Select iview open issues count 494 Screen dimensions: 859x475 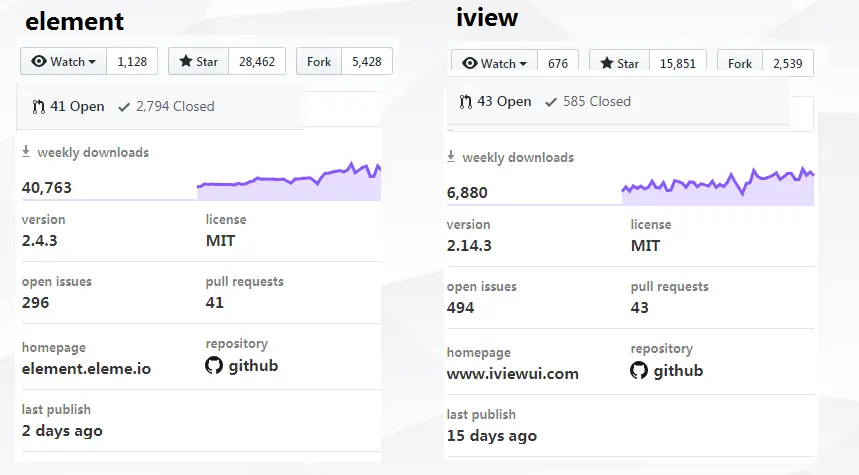click(460, 307)
